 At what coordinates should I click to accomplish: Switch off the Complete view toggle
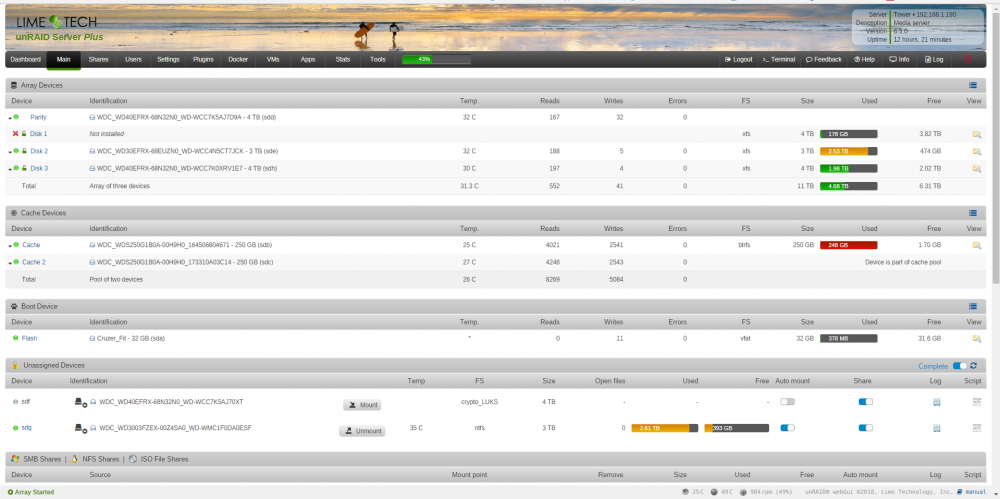(960, 366)
